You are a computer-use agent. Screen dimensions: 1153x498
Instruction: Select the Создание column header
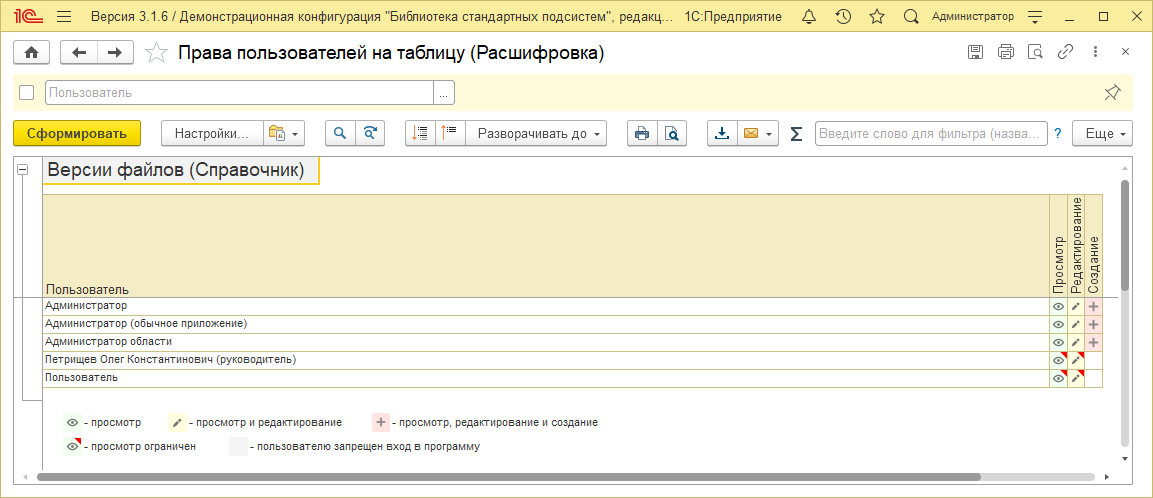(x=1093, y=246)
